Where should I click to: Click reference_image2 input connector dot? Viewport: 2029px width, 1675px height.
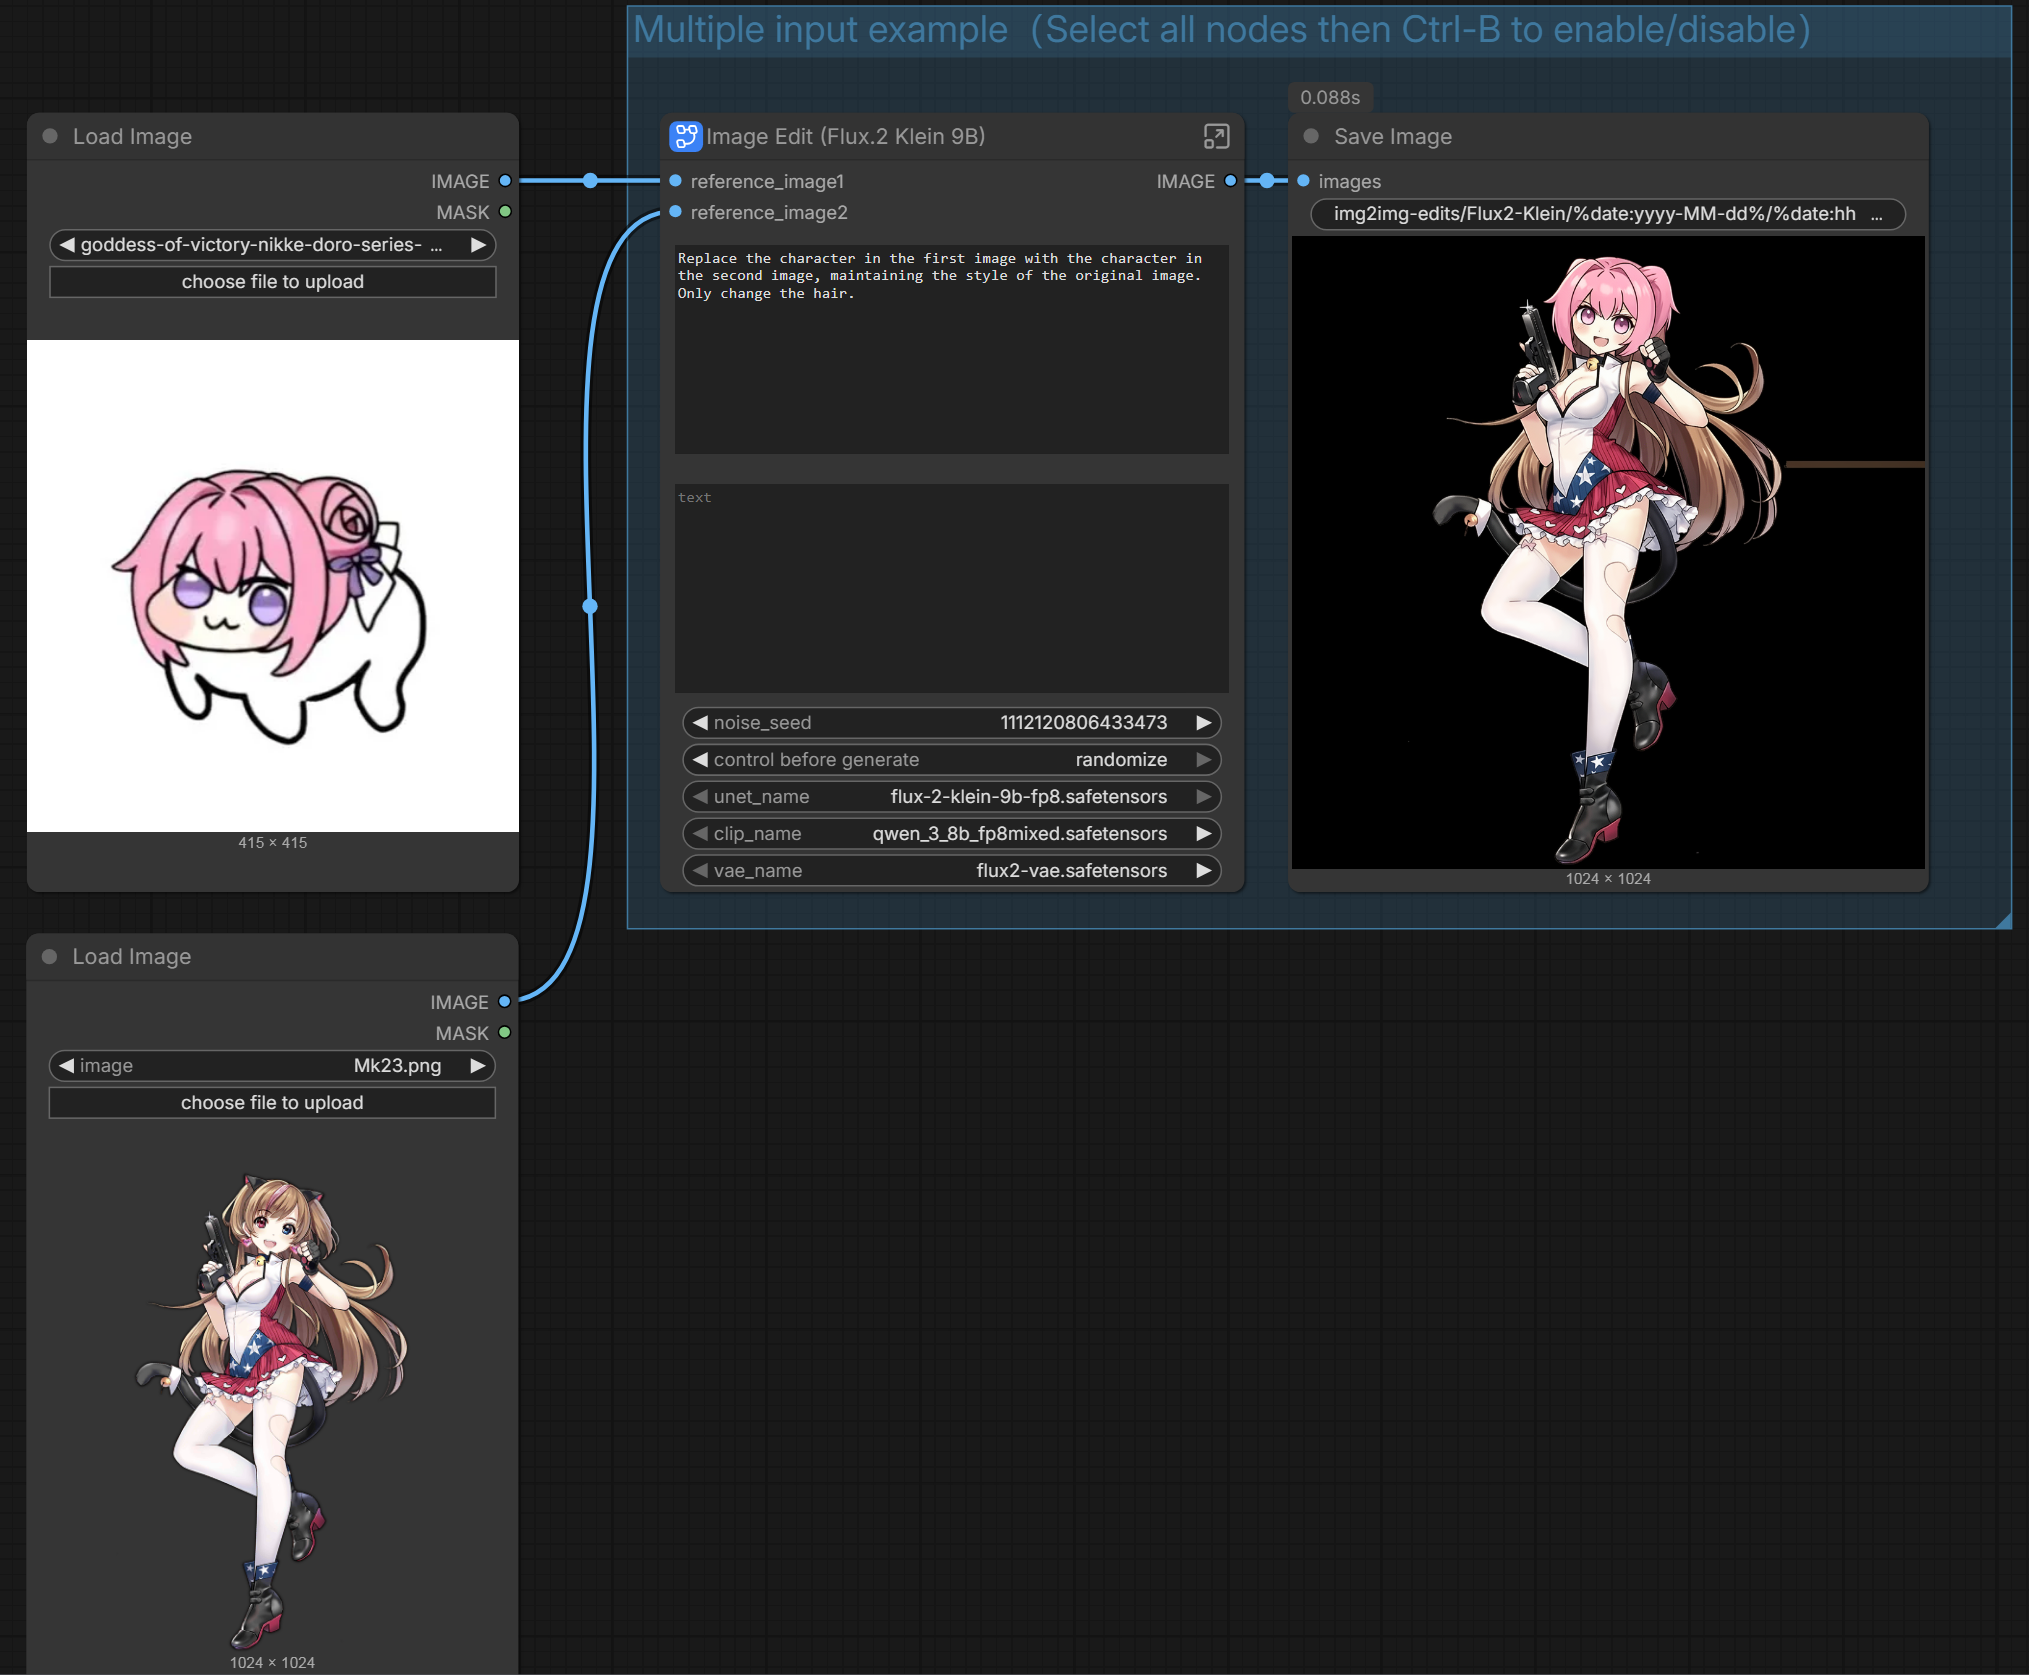tap(676, 212)
